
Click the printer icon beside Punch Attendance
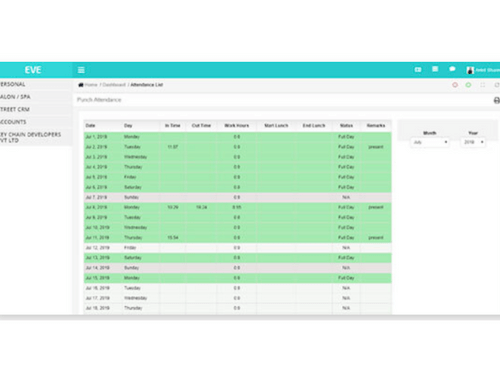pyautogui.click(x=497, y=100)
